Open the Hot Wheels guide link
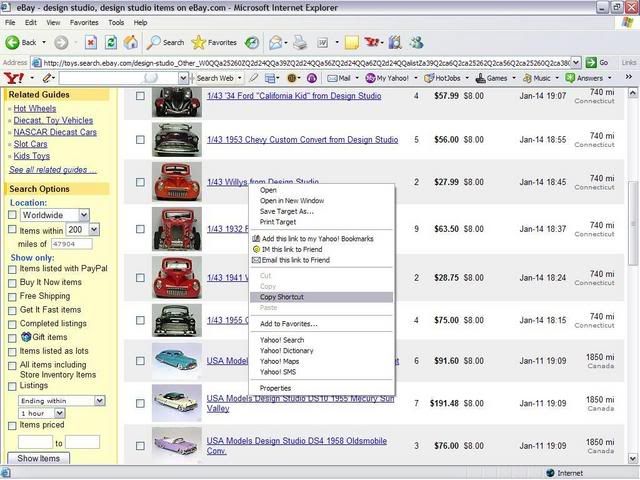 click(x=35, y=109)
